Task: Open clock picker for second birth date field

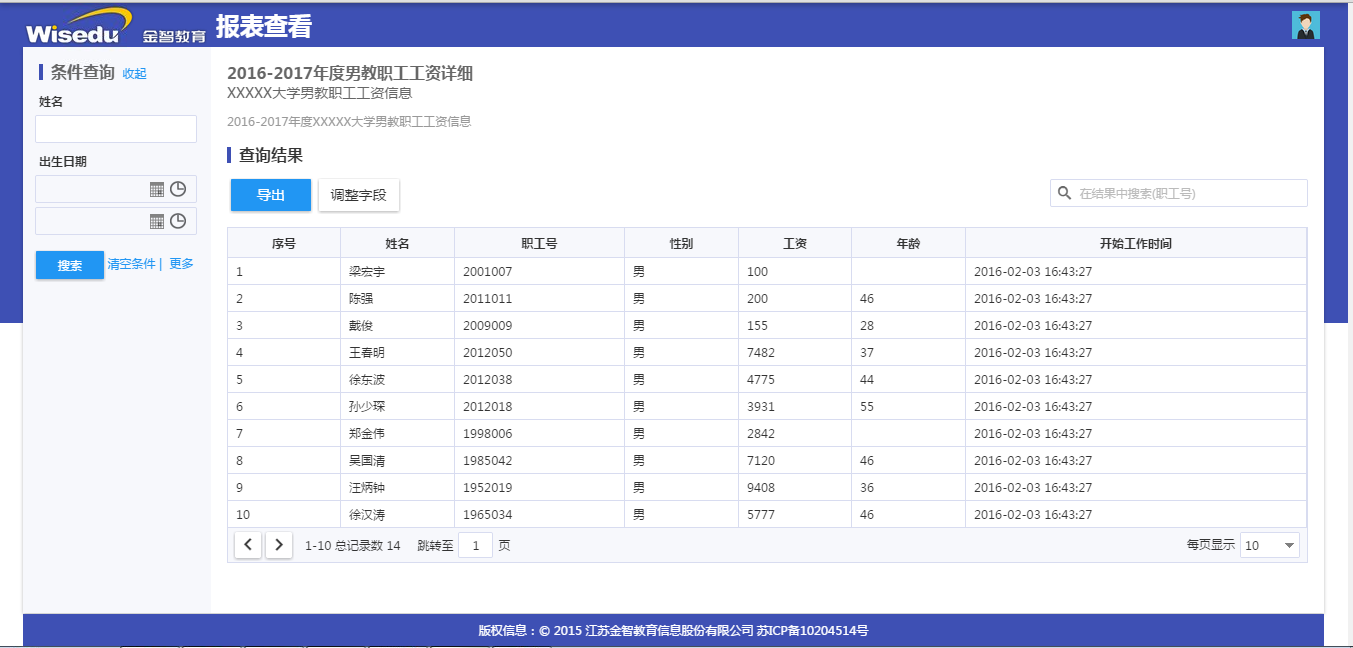Action: (x=178, y=221)
